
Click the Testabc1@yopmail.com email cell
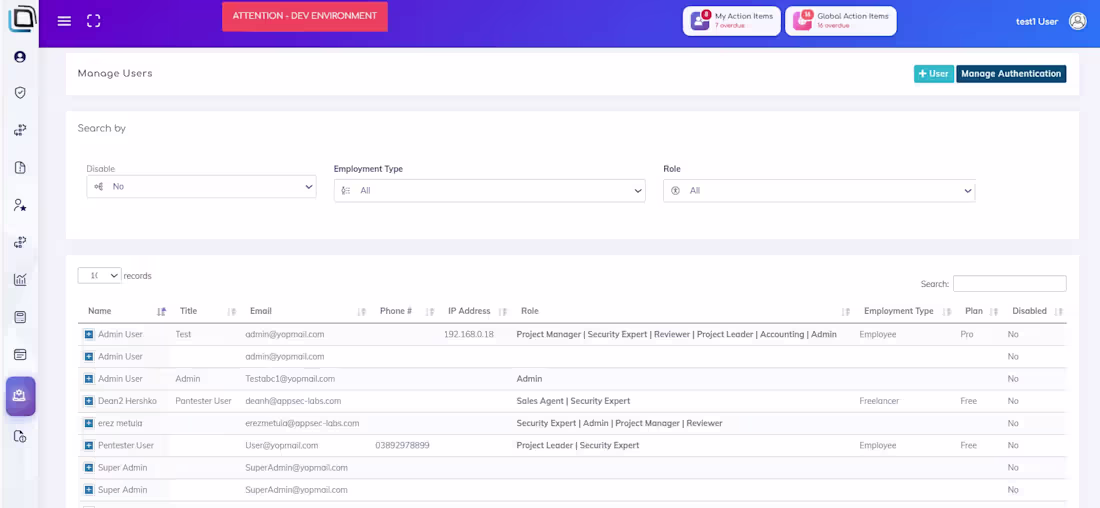point(290,379)
